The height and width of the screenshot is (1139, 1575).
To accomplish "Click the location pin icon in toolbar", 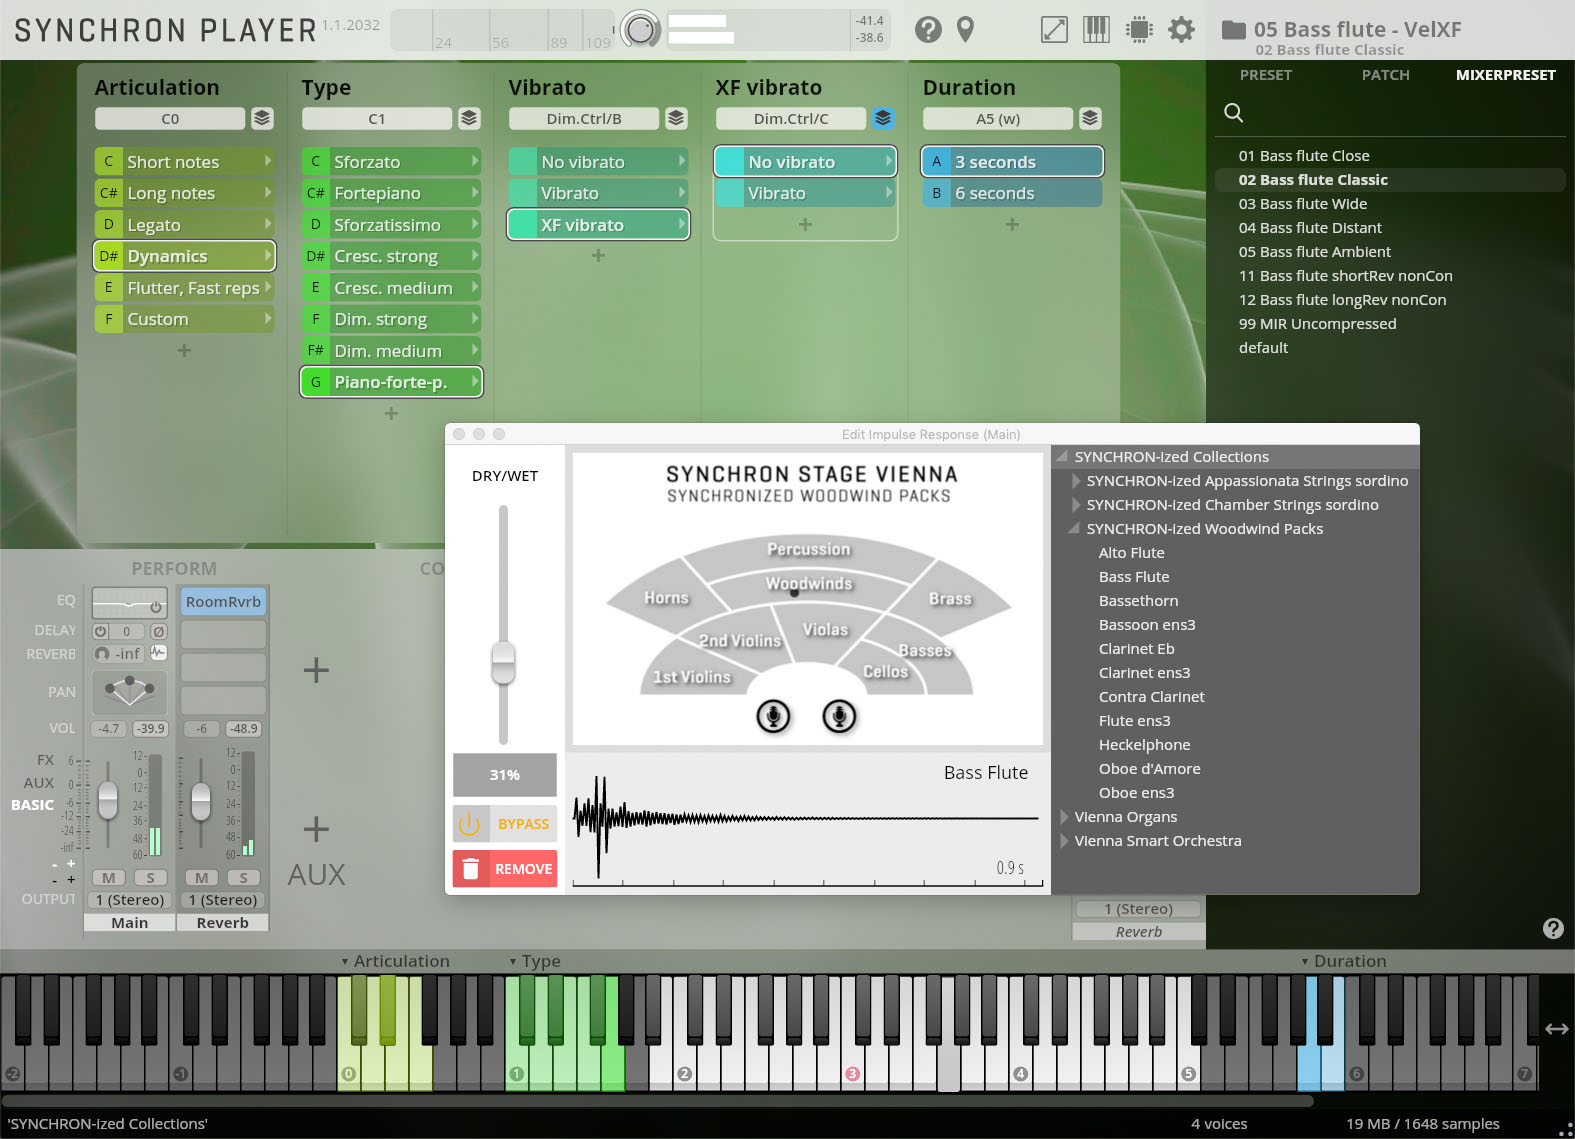I will tap(965, 30).
